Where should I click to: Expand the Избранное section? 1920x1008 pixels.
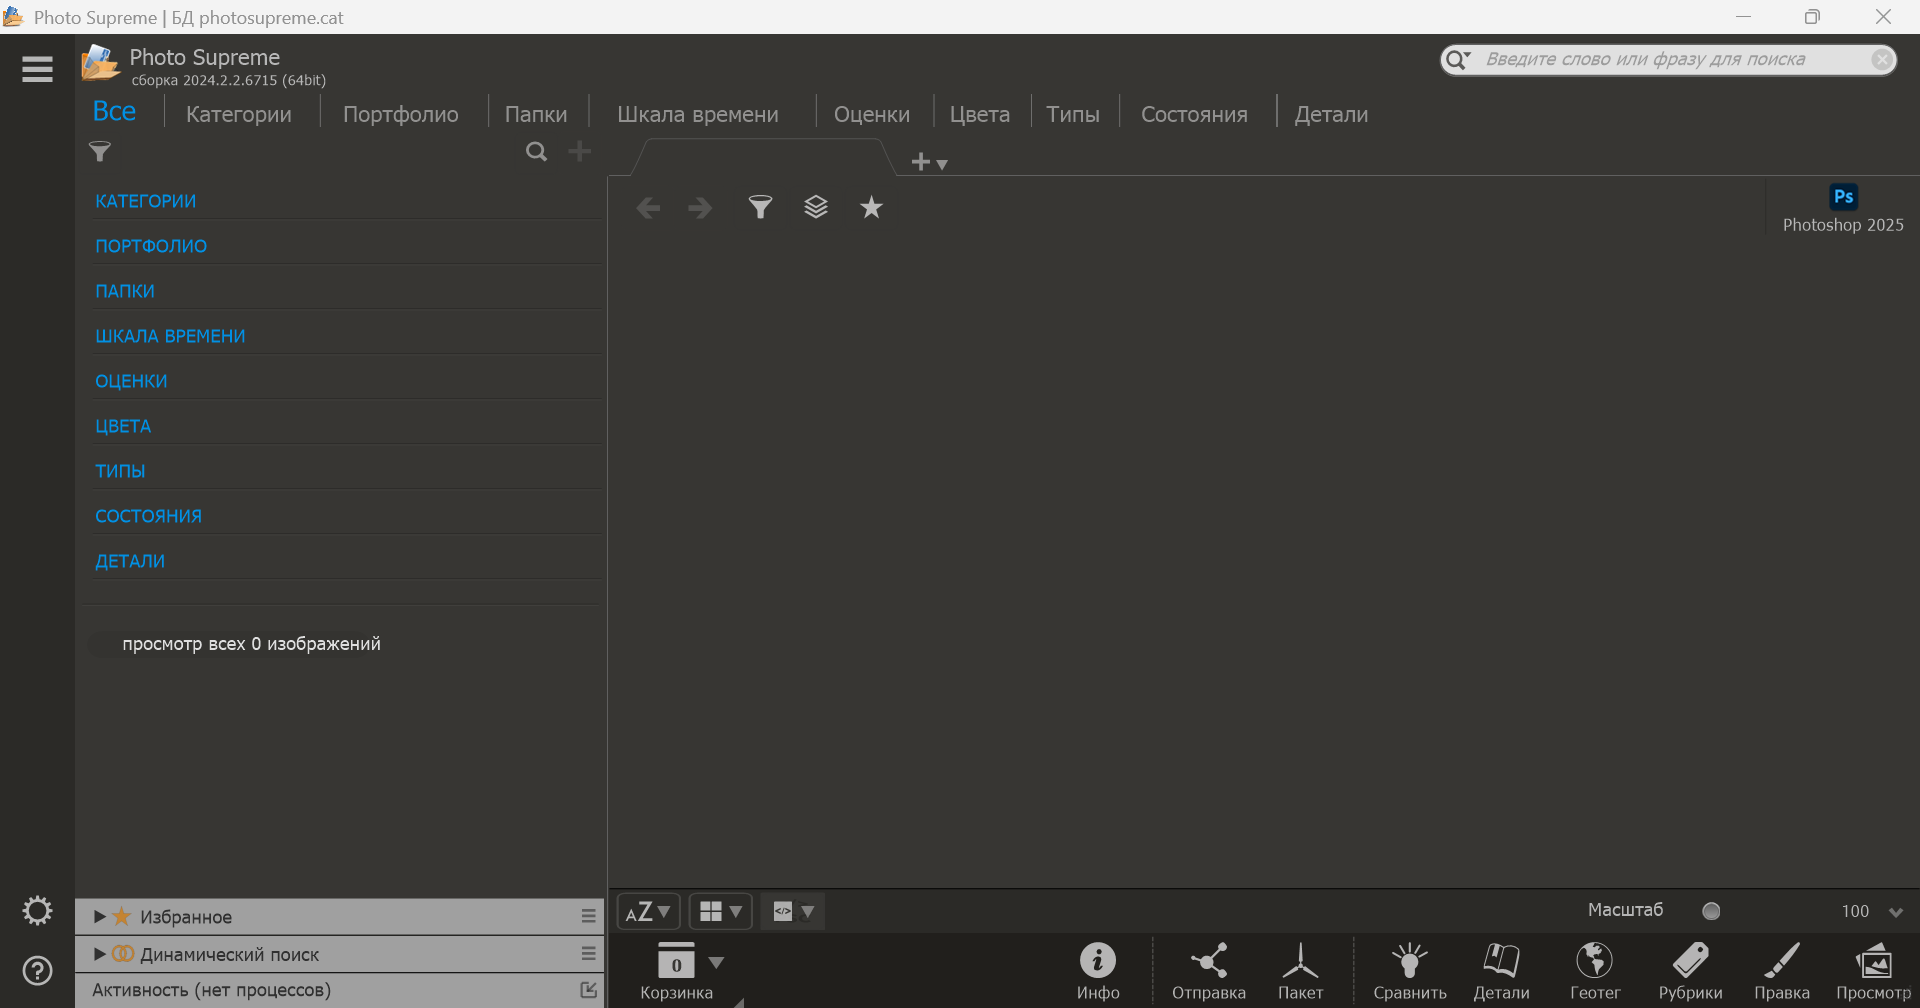[x=99, y=916]
